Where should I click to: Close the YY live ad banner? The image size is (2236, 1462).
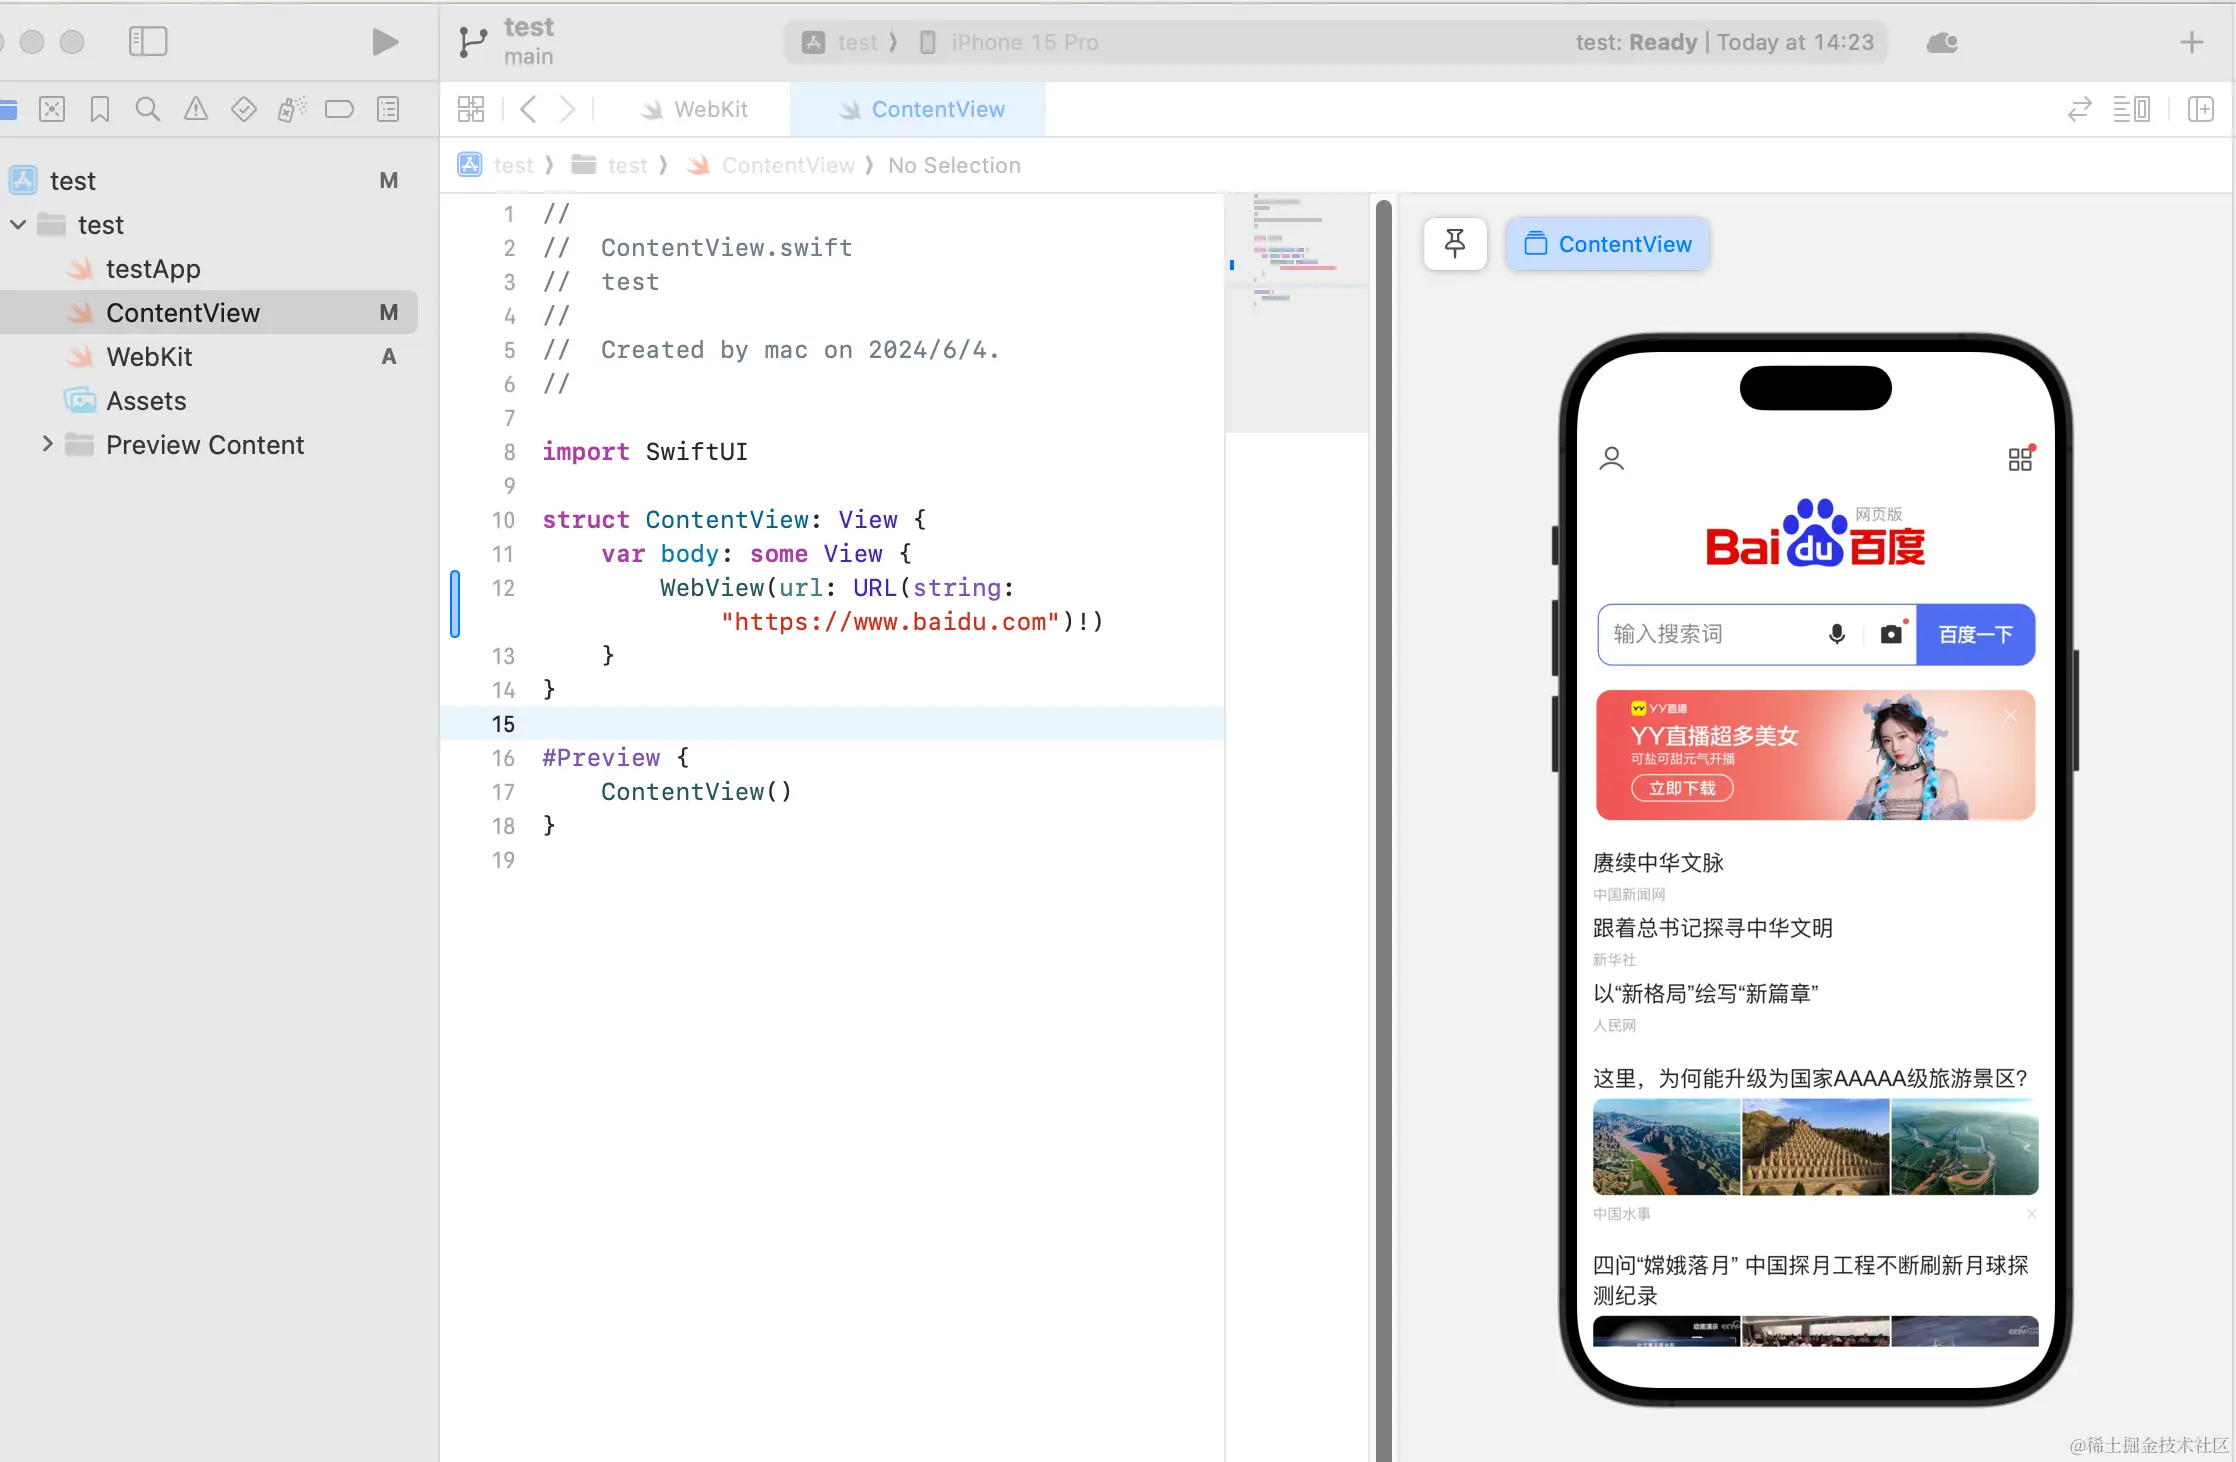point(2010,715)
